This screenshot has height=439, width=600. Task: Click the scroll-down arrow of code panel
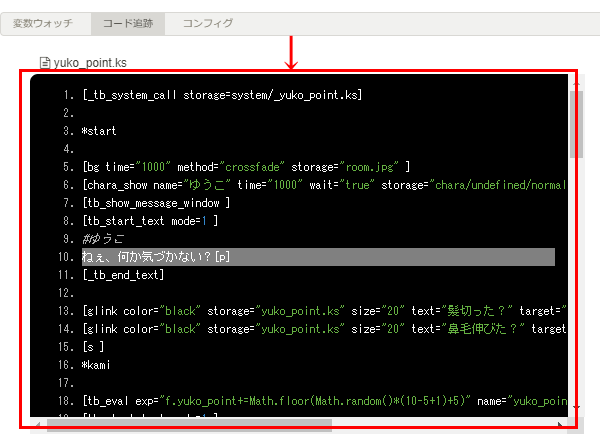pyautogui.click(x=576, y=407)
